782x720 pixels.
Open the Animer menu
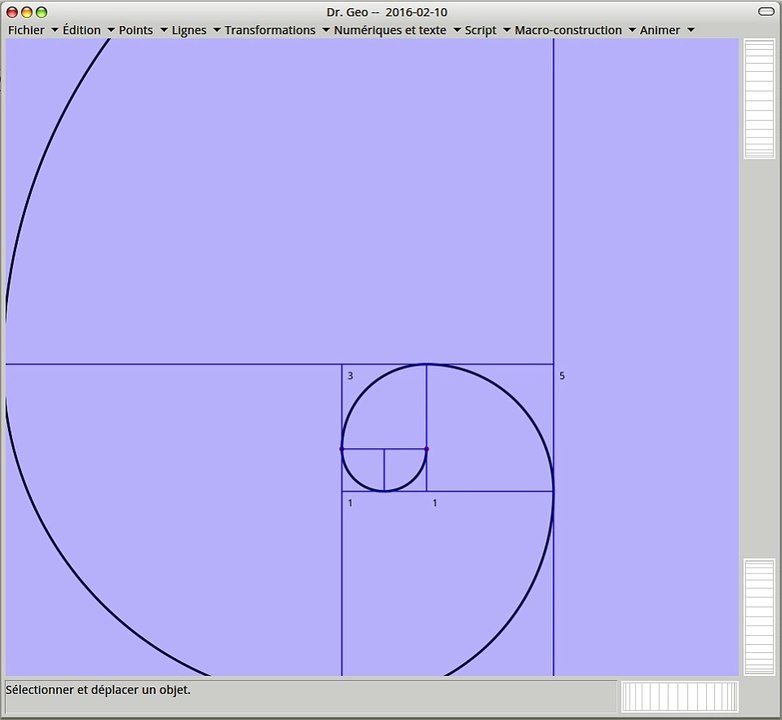660,30
